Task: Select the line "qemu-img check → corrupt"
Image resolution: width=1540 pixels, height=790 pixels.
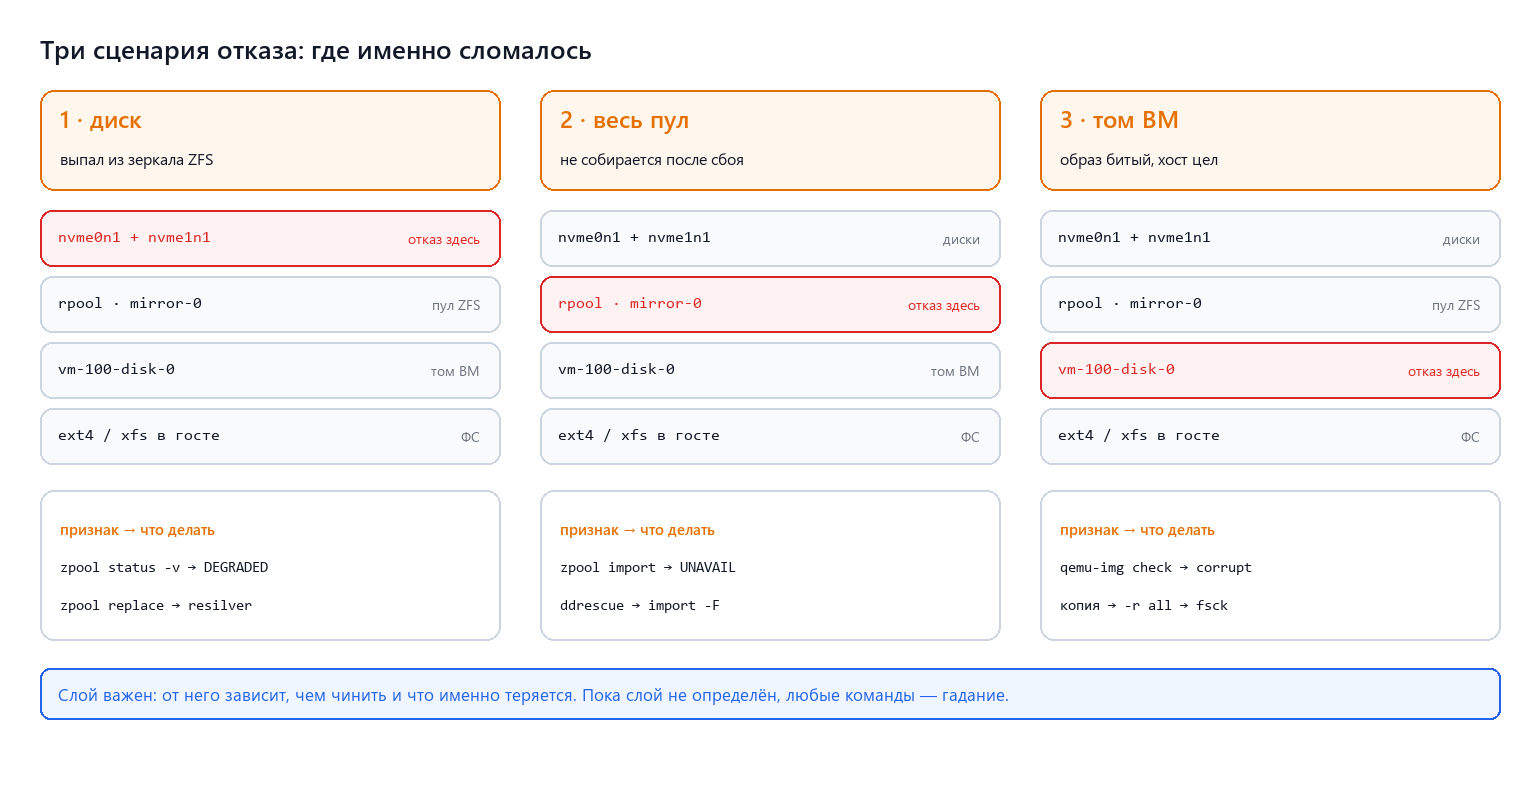Action: tap(1156, 568)
